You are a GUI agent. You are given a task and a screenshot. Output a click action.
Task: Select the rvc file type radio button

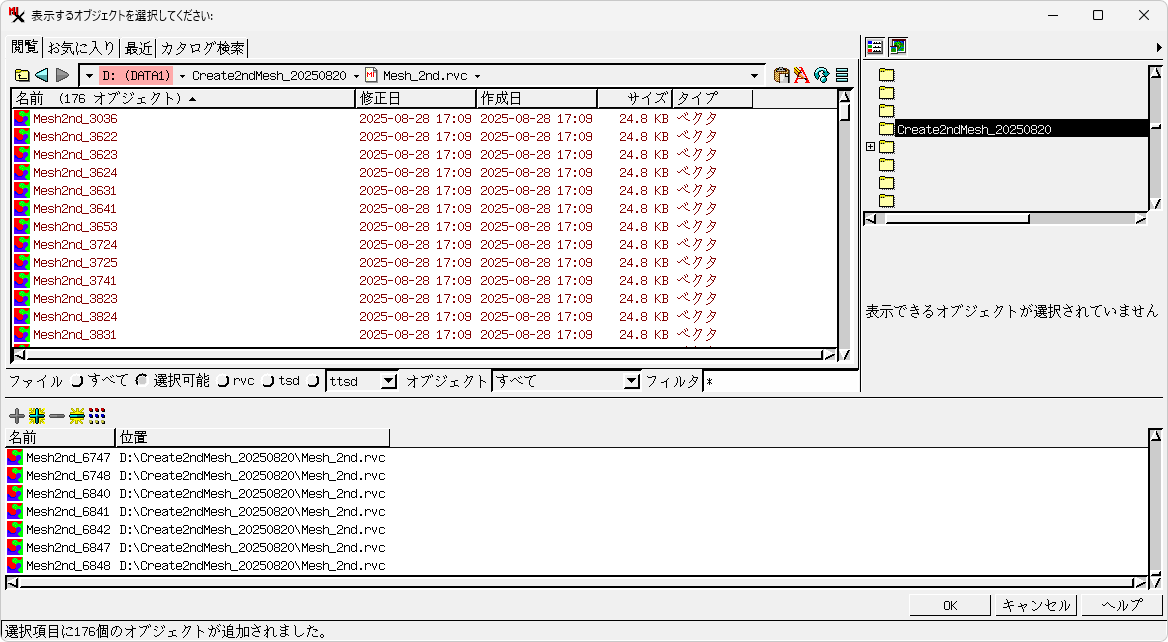tap(223, 381)
